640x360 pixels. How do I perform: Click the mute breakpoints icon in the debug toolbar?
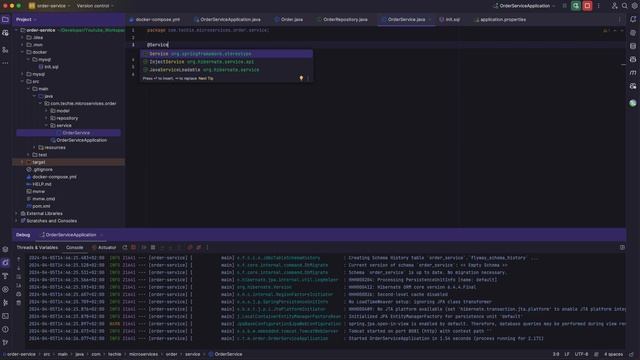(x=199, y=247)
